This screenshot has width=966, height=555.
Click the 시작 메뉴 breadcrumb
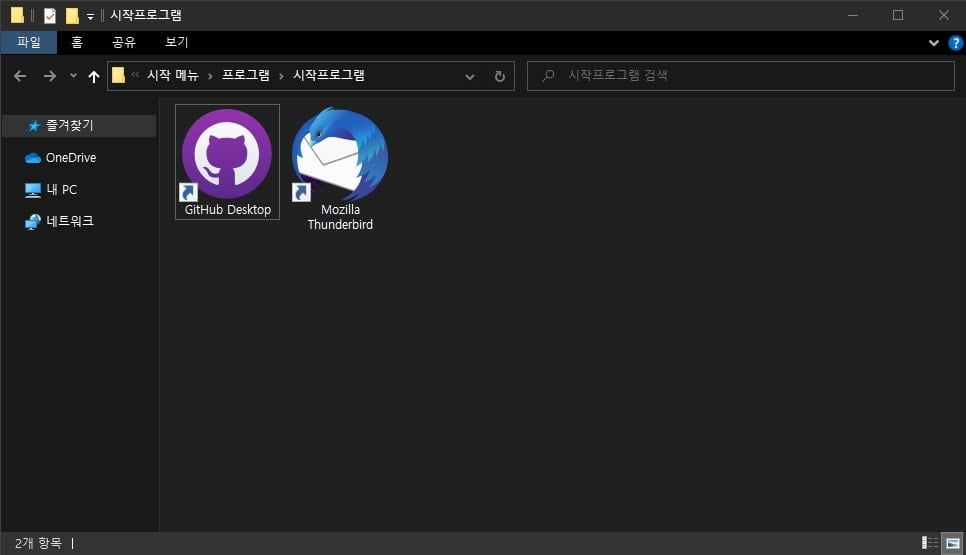(173, 75)
